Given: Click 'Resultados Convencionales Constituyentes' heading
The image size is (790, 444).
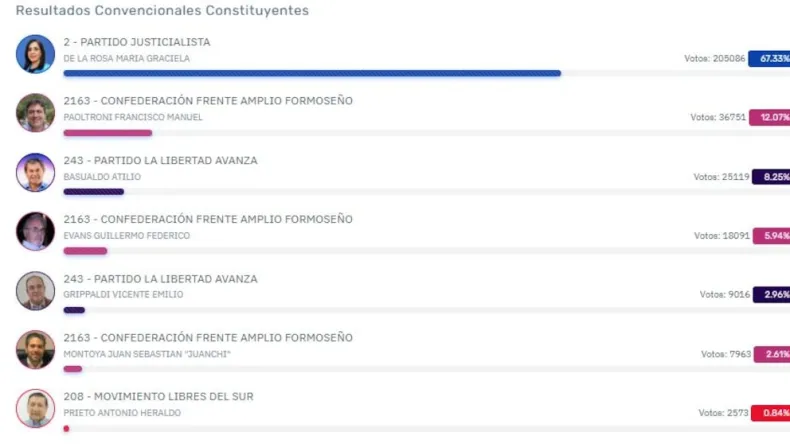Looking at the screenshot, I should [162, 11].
